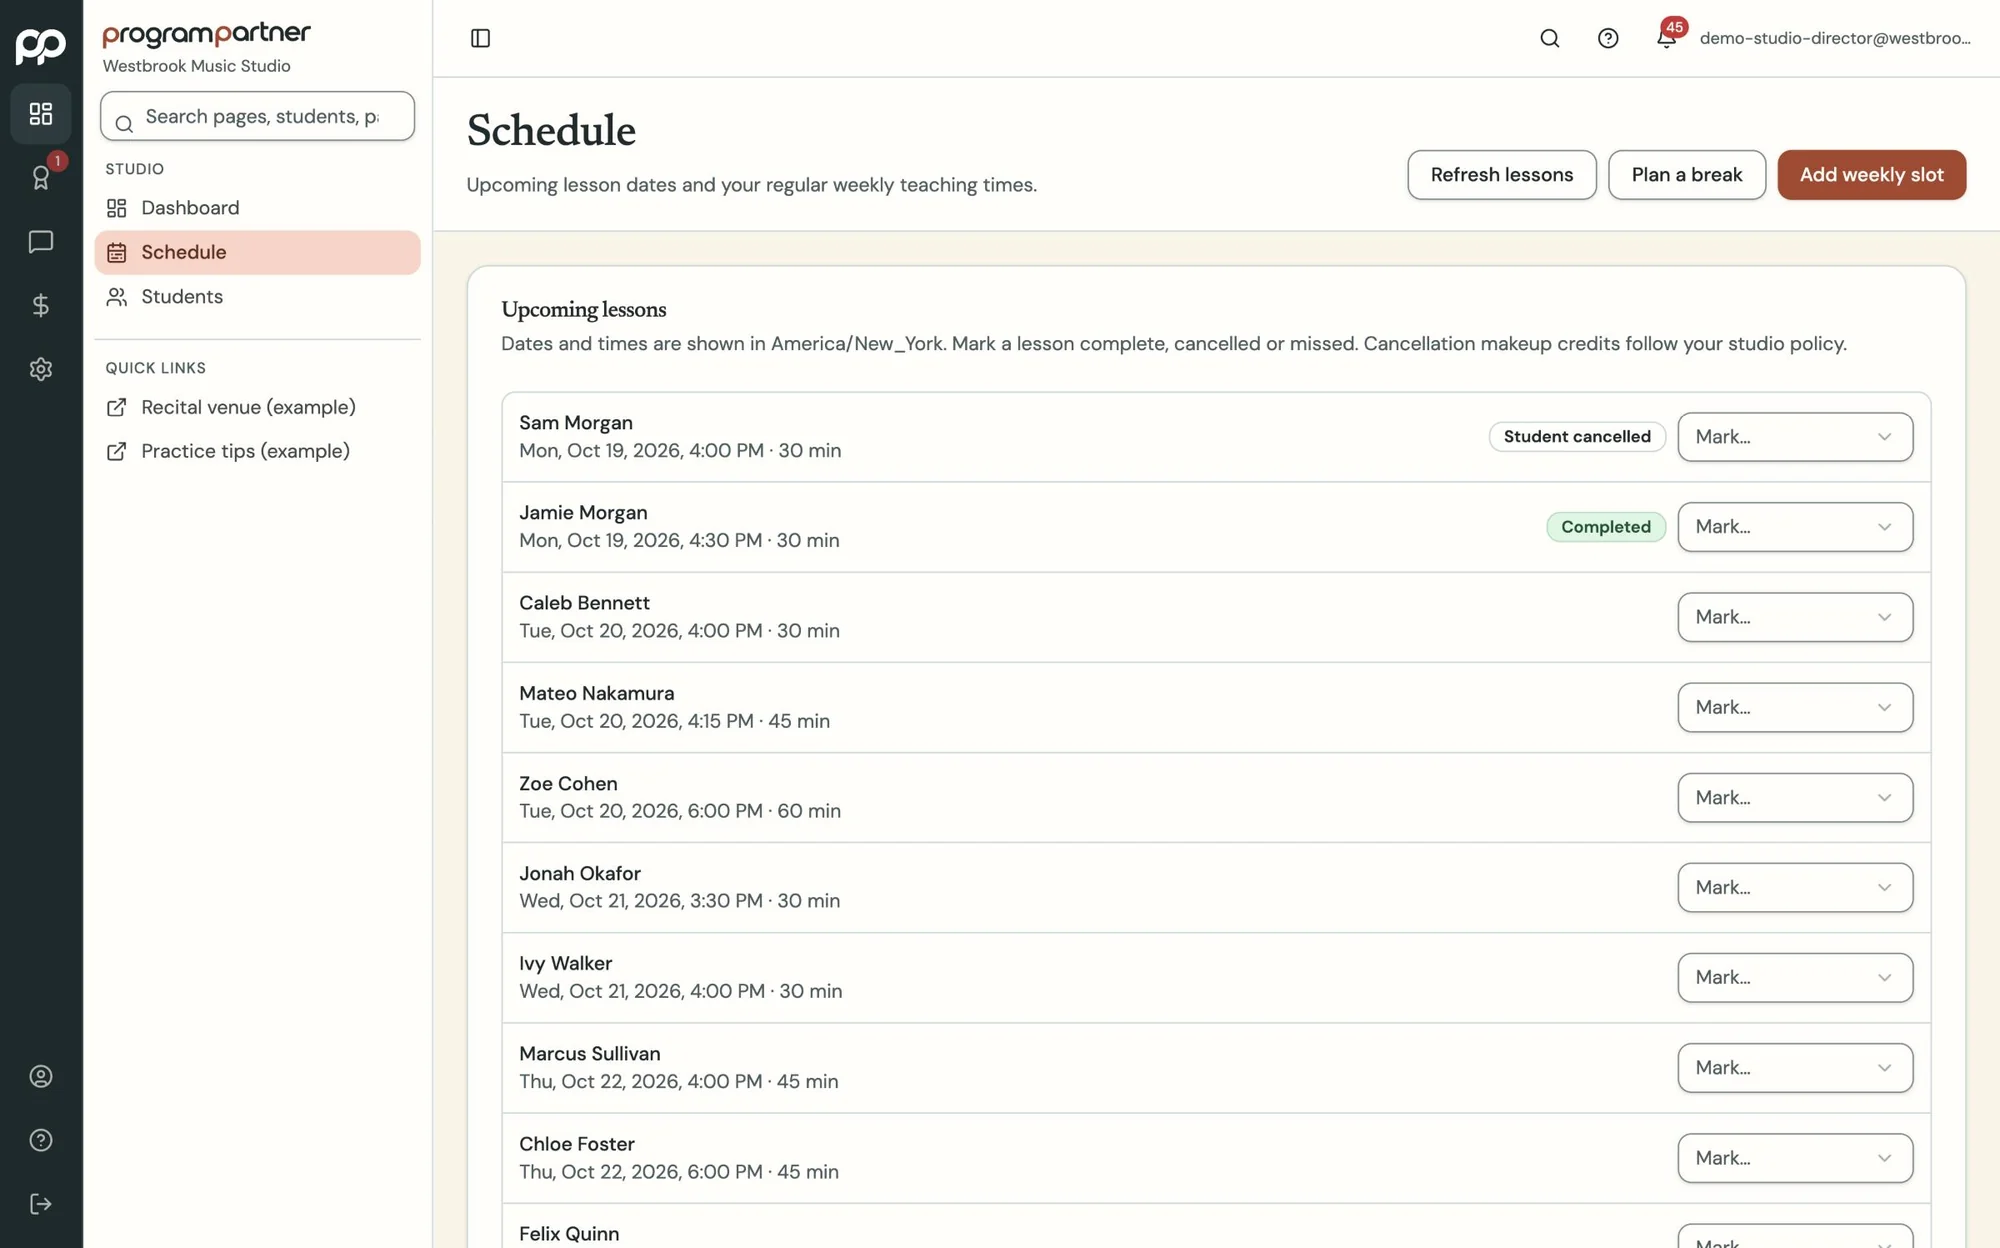This screenshot has height=1248, width=2000.
Task: Open the Students menu item
Action: pos(257,297)
